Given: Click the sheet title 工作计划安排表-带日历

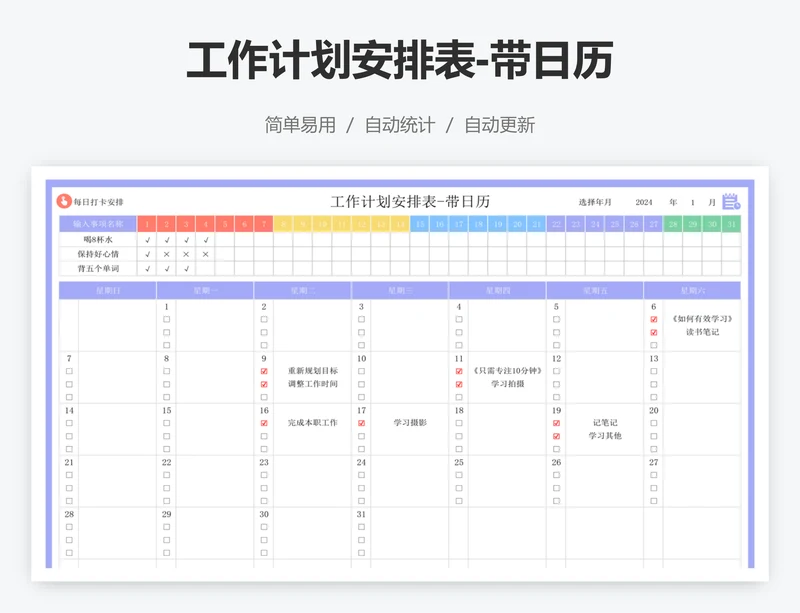Looking at the screenshot, I should (410, 202).
